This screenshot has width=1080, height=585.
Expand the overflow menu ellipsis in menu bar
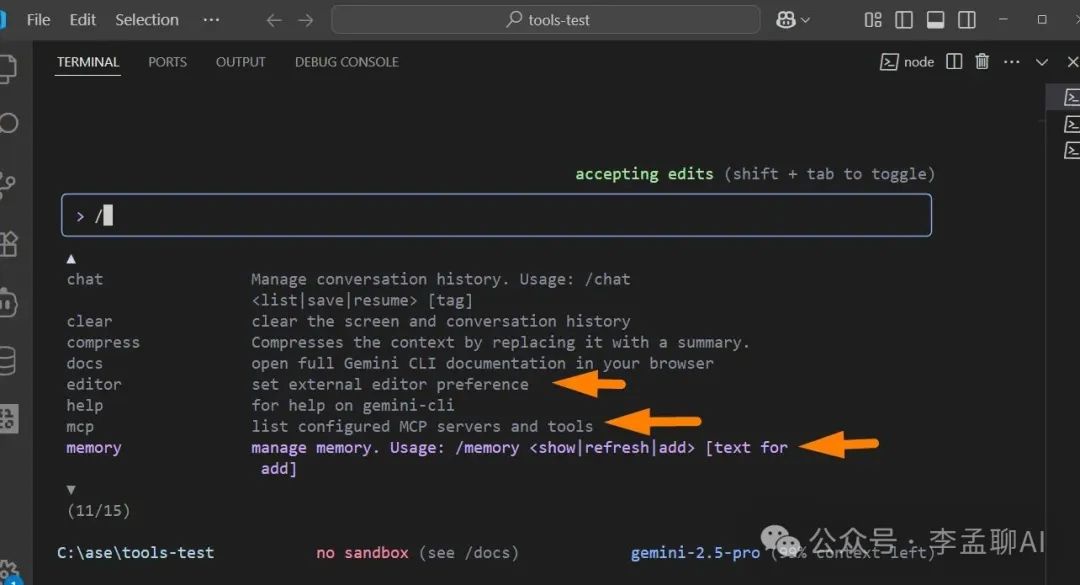tap(211, 20)
